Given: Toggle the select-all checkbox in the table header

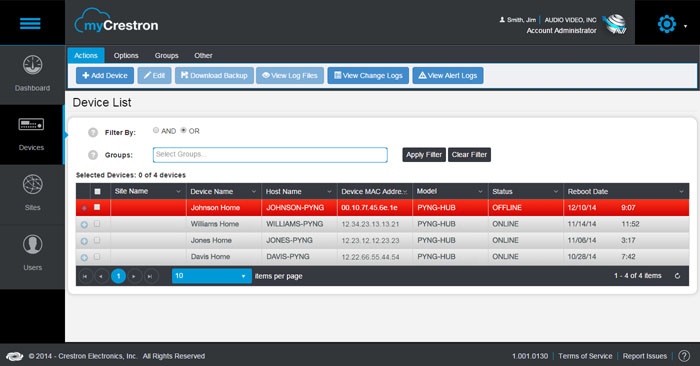Looking at the screenshot, I should click(x=97, y=191).
